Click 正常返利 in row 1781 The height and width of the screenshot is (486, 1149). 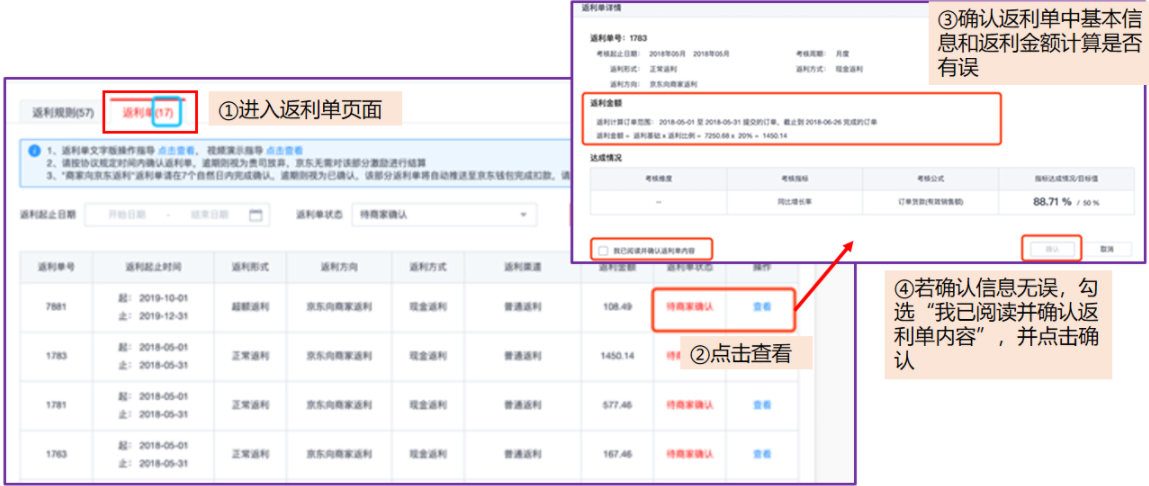click(249, 405)
